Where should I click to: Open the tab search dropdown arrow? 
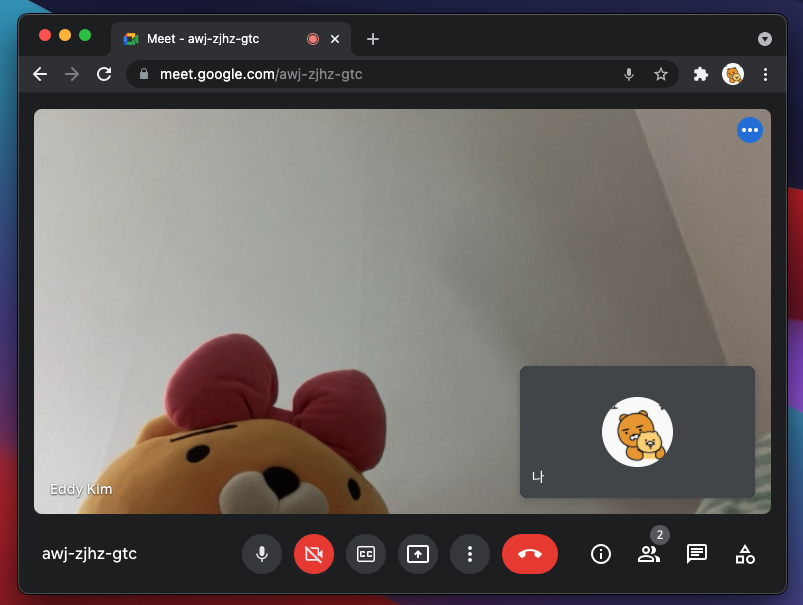coord(765,39)
